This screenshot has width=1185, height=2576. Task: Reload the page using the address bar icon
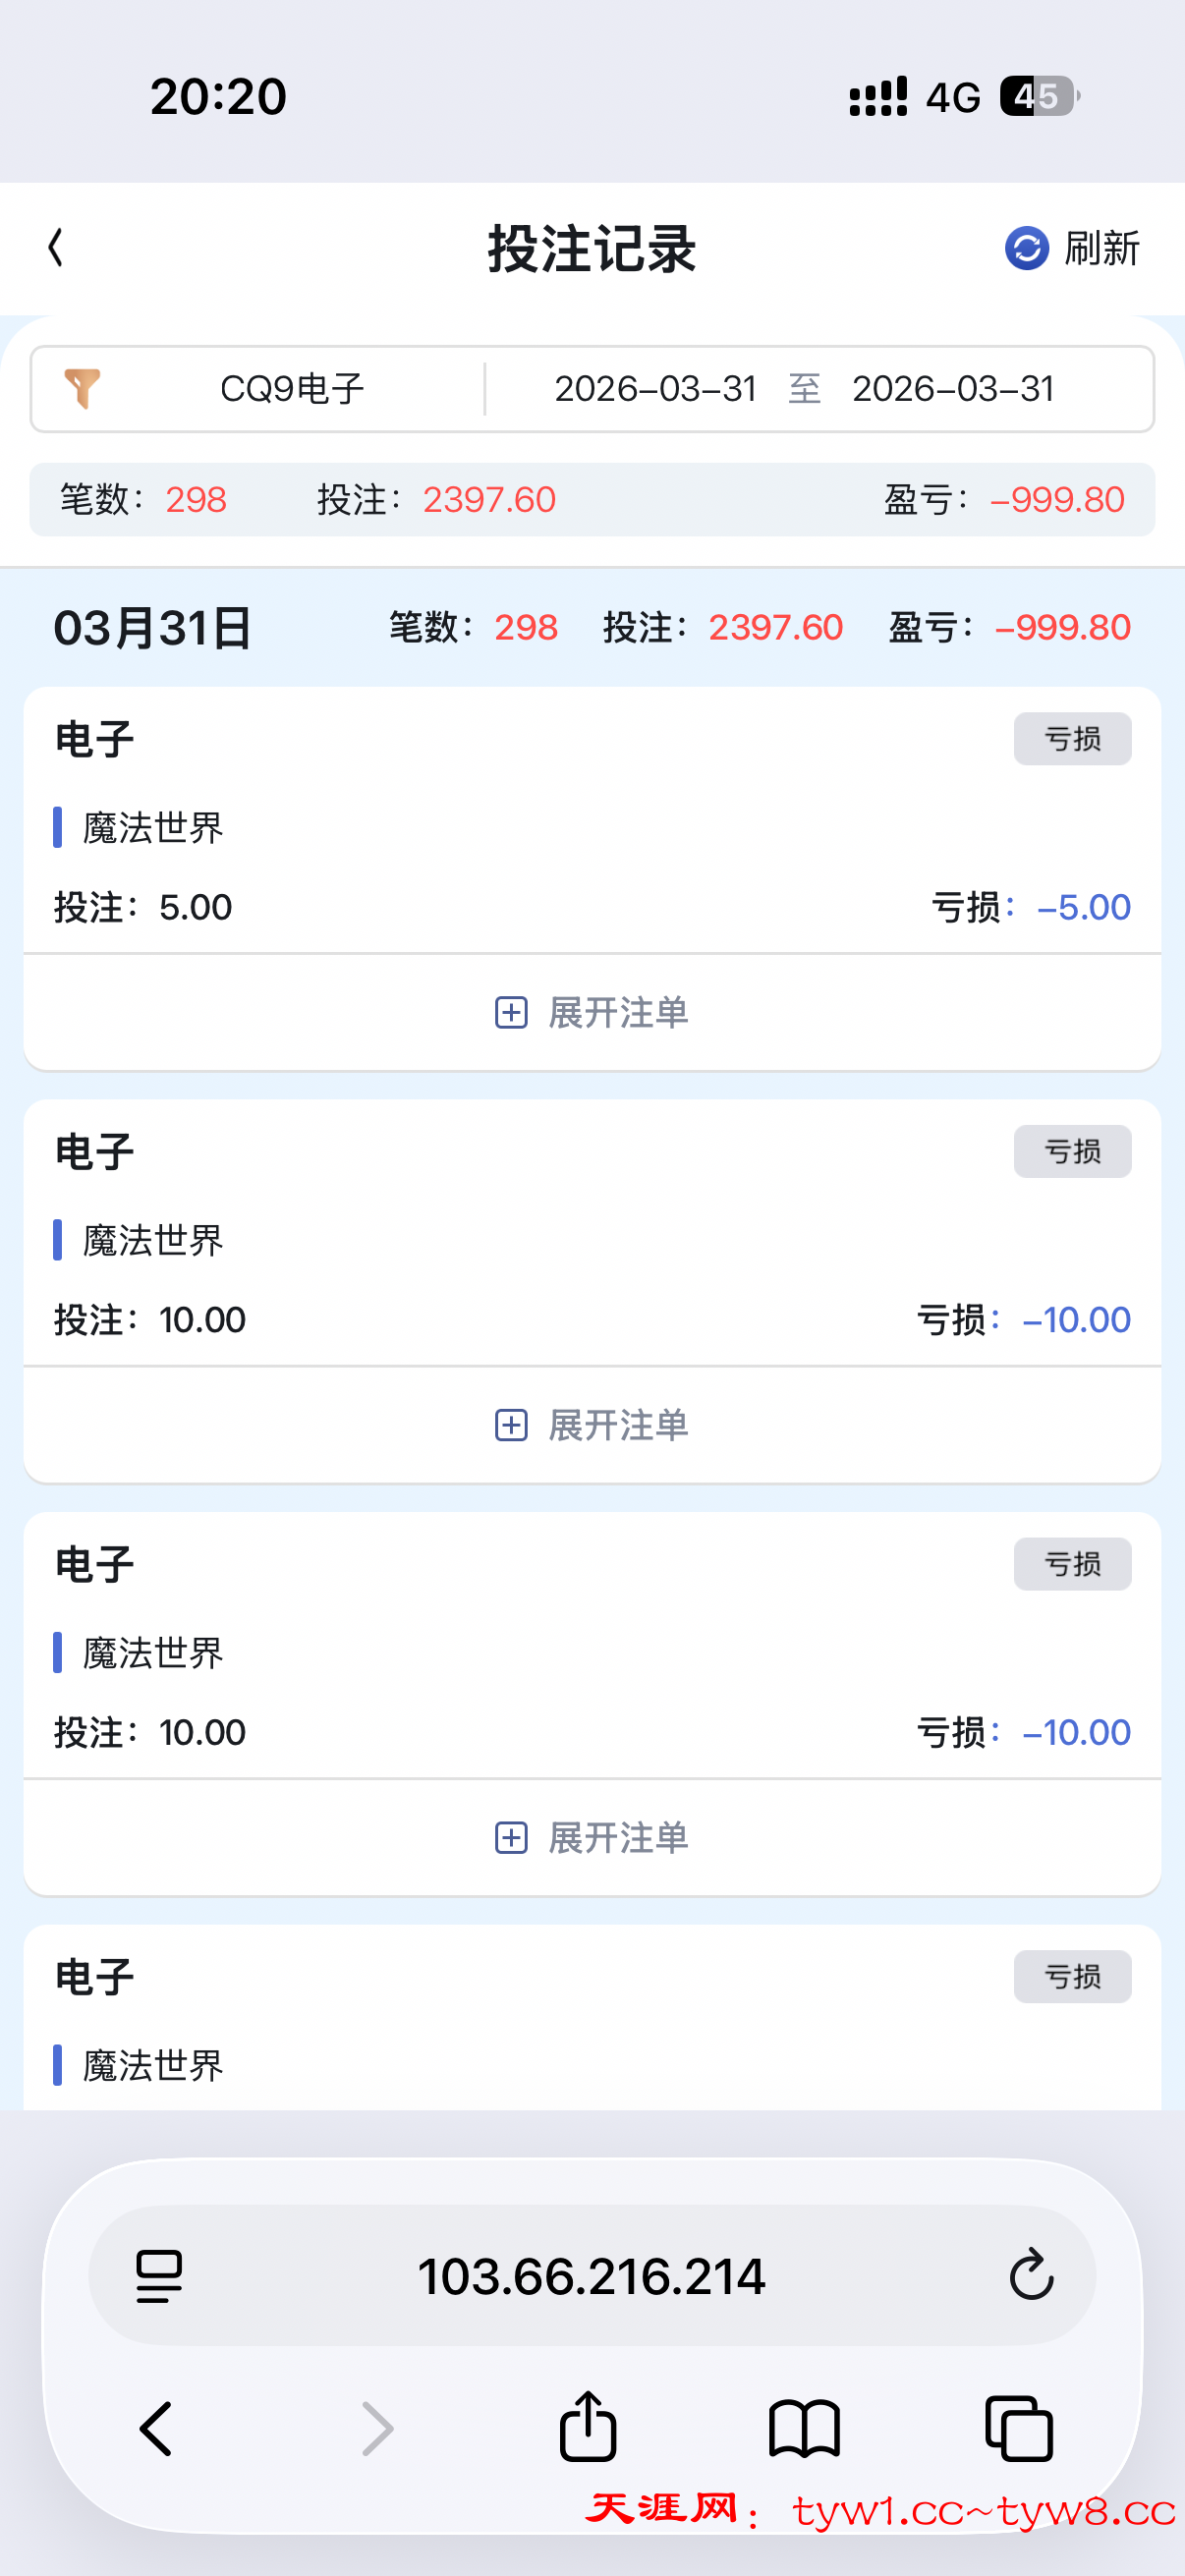(1031, 2276)
